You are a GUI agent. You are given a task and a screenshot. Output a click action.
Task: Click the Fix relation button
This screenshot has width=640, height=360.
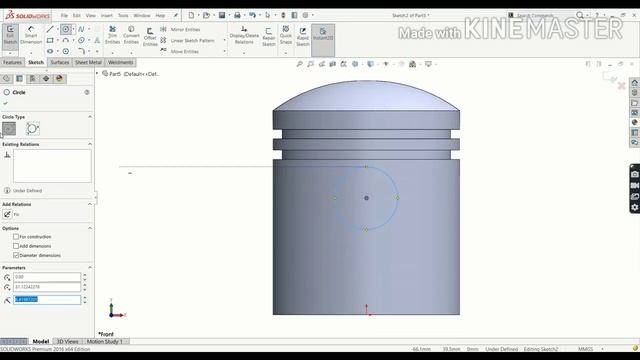coord(7,214)
